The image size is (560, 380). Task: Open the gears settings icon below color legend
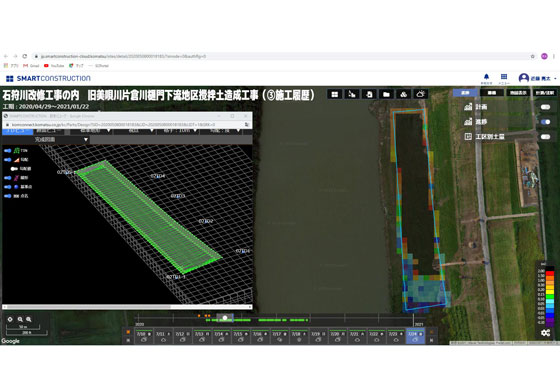545,332
